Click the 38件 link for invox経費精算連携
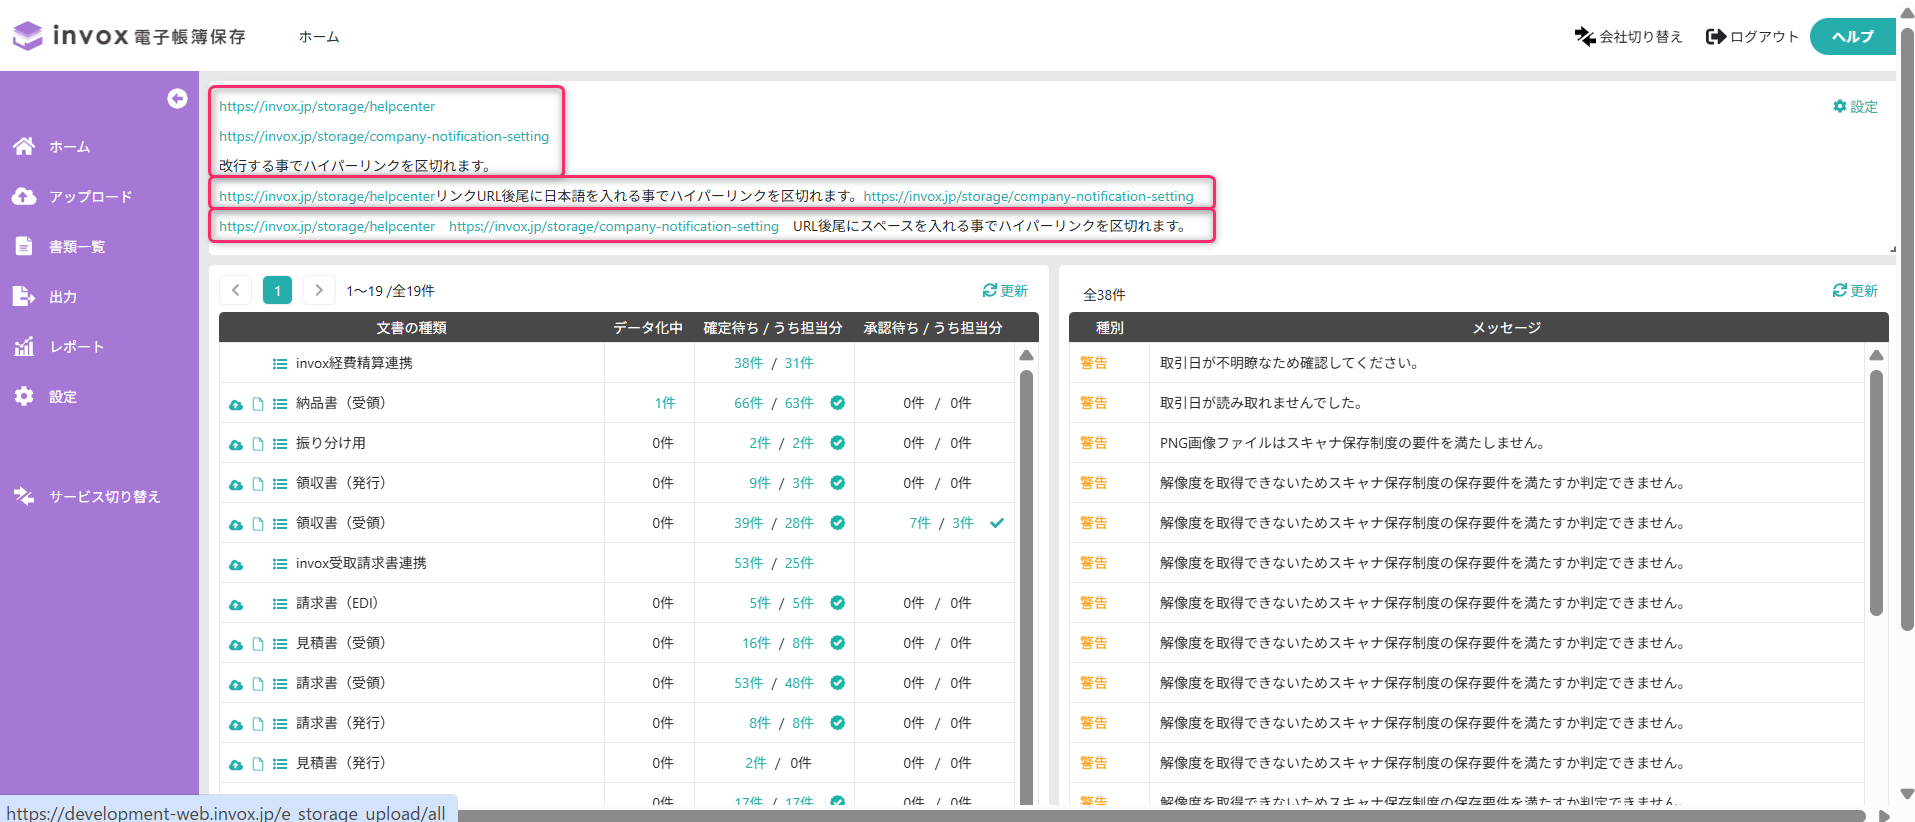1915x822 pixels. 748,363
